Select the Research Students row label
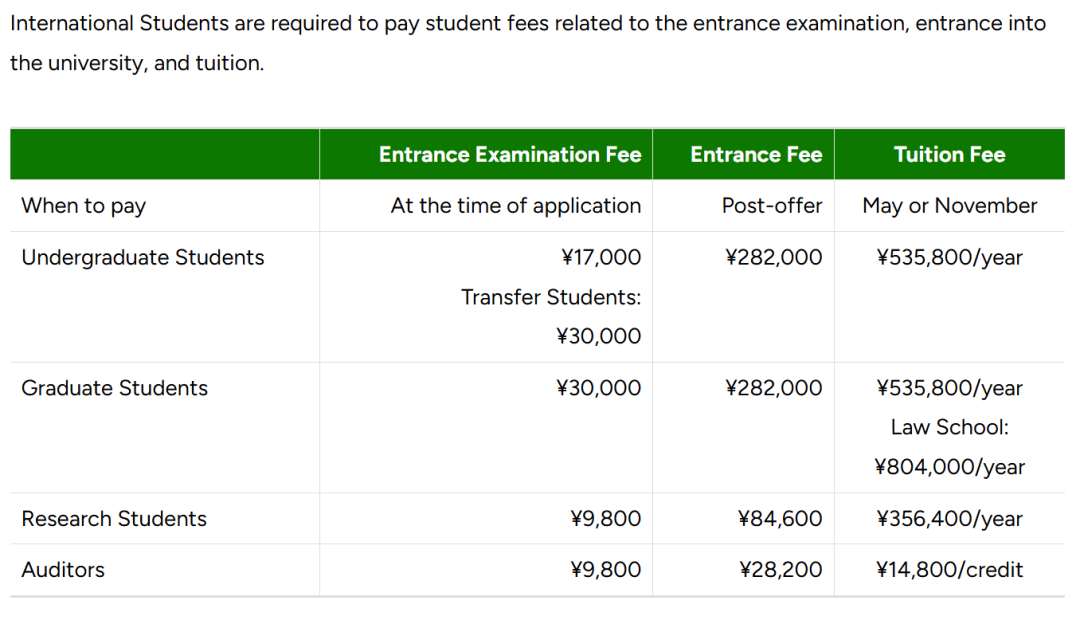The image size is (1080, 624). pos(114,519)
